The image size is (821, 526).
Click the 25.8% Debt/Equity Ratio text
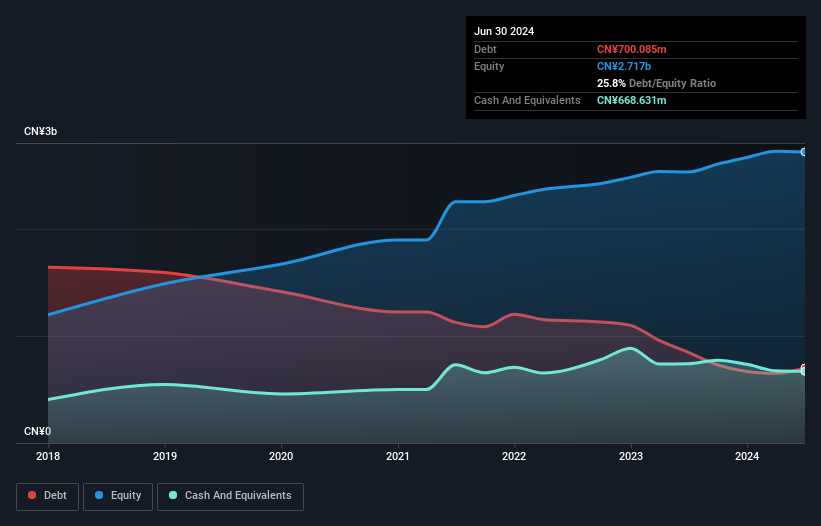click(656, 83)
